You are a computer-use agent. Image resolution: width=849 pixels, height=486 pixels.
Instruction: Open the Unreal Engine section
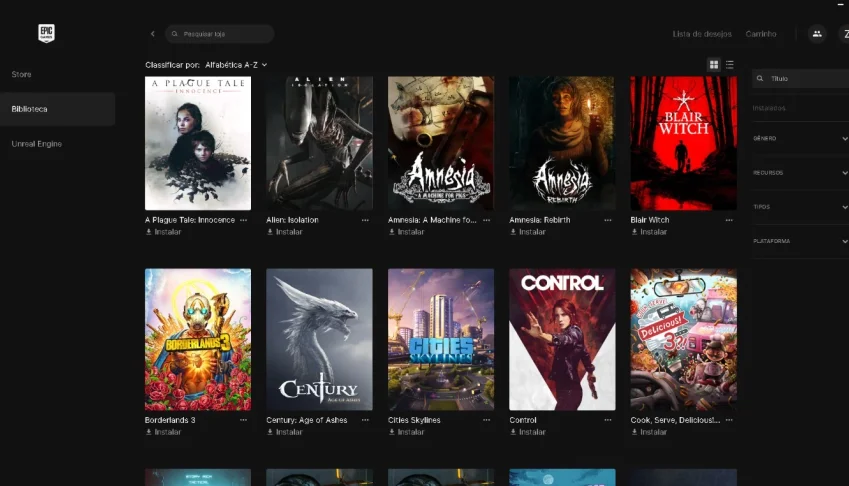point(36,144)
